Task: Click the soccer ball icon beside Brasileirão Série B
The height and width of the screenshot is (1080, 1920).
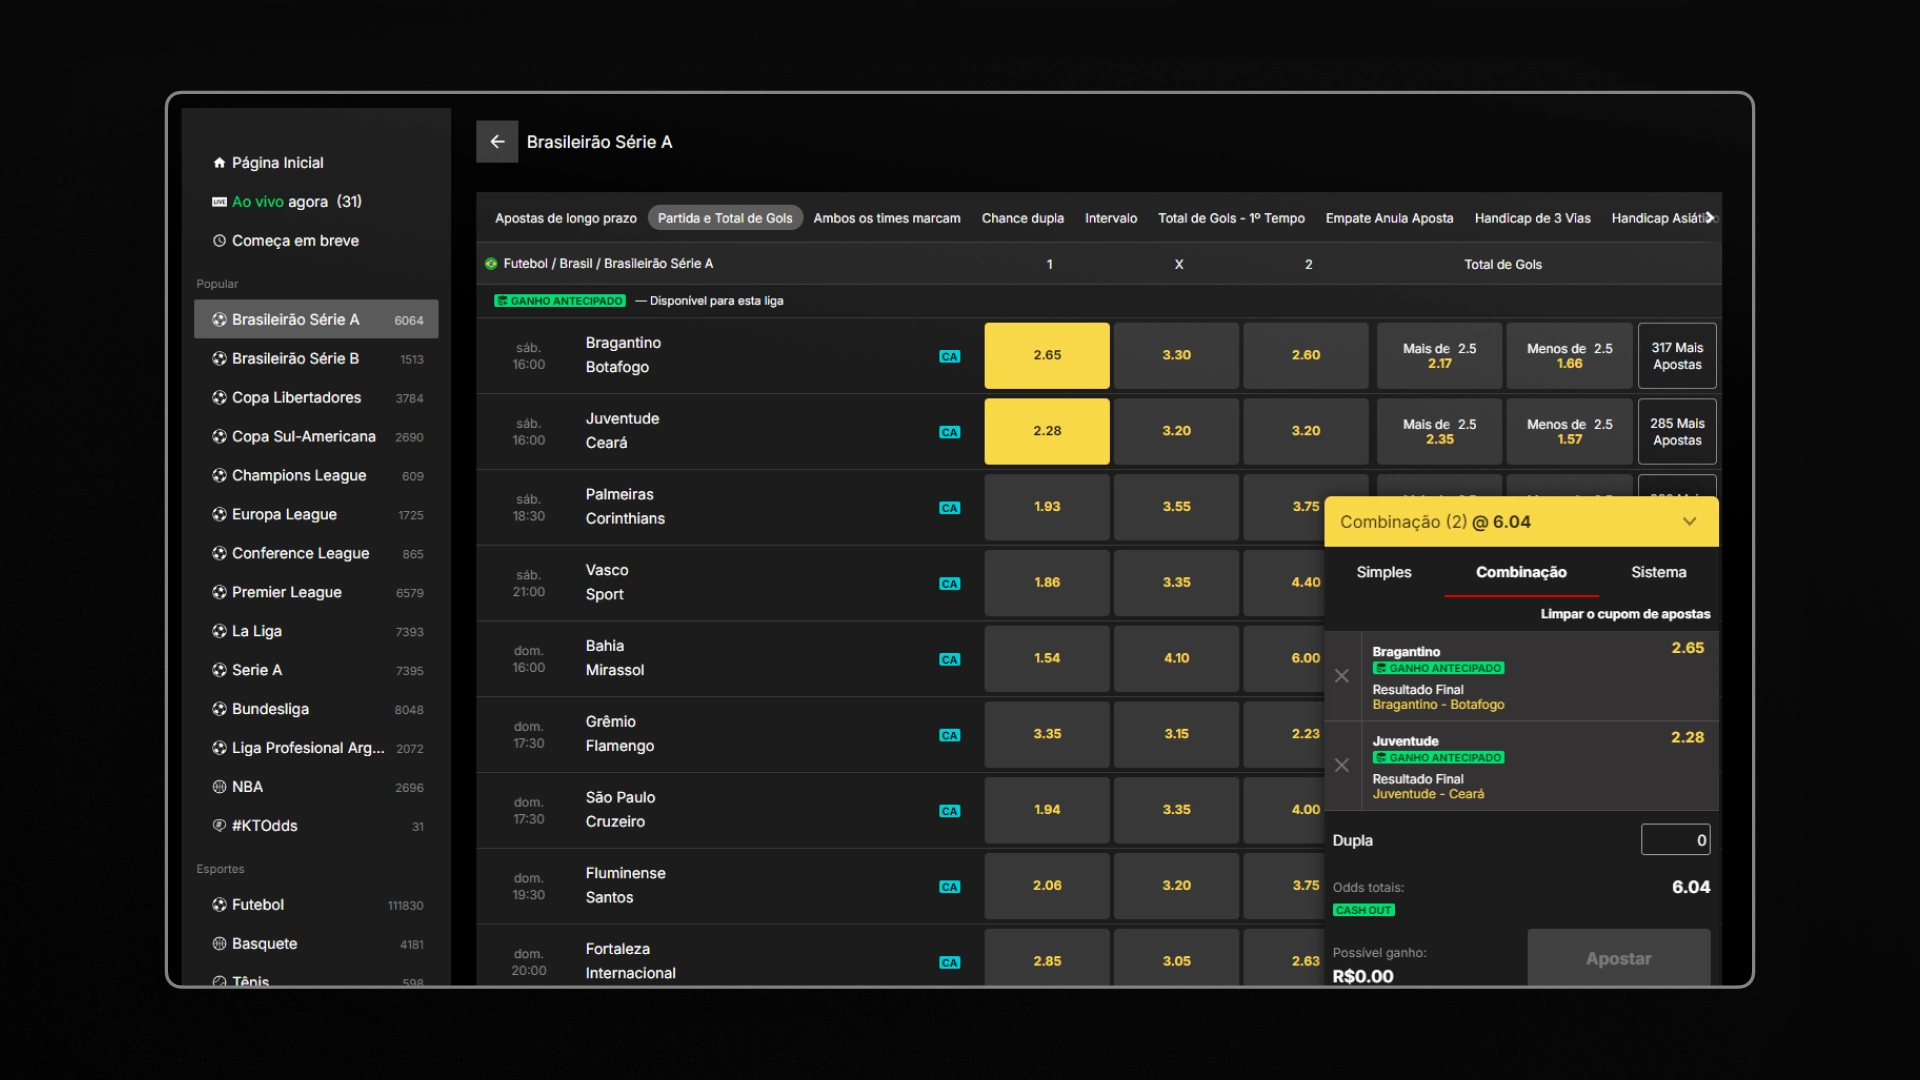Action: point(219,359)
